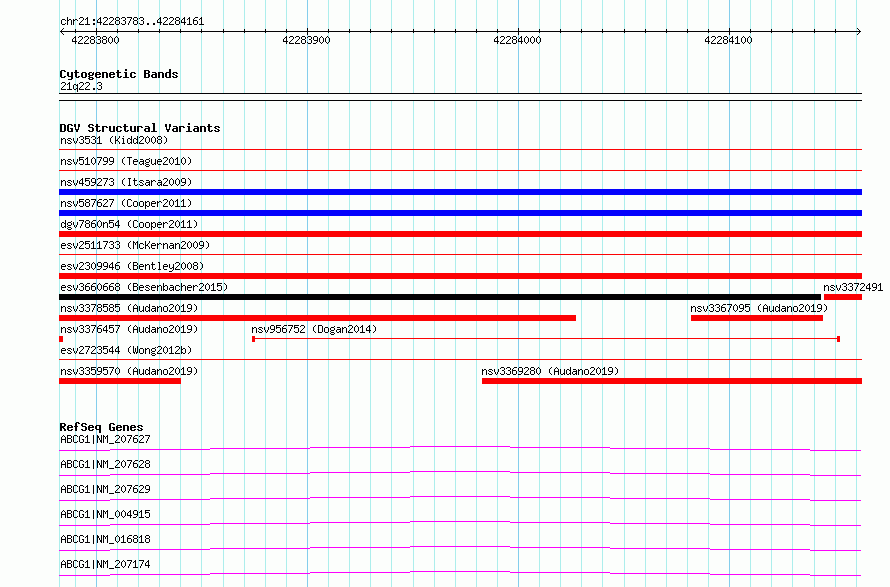Click the red bar under nsv3359570
Screen dimensions: 890x587
(x=120, y=381)
